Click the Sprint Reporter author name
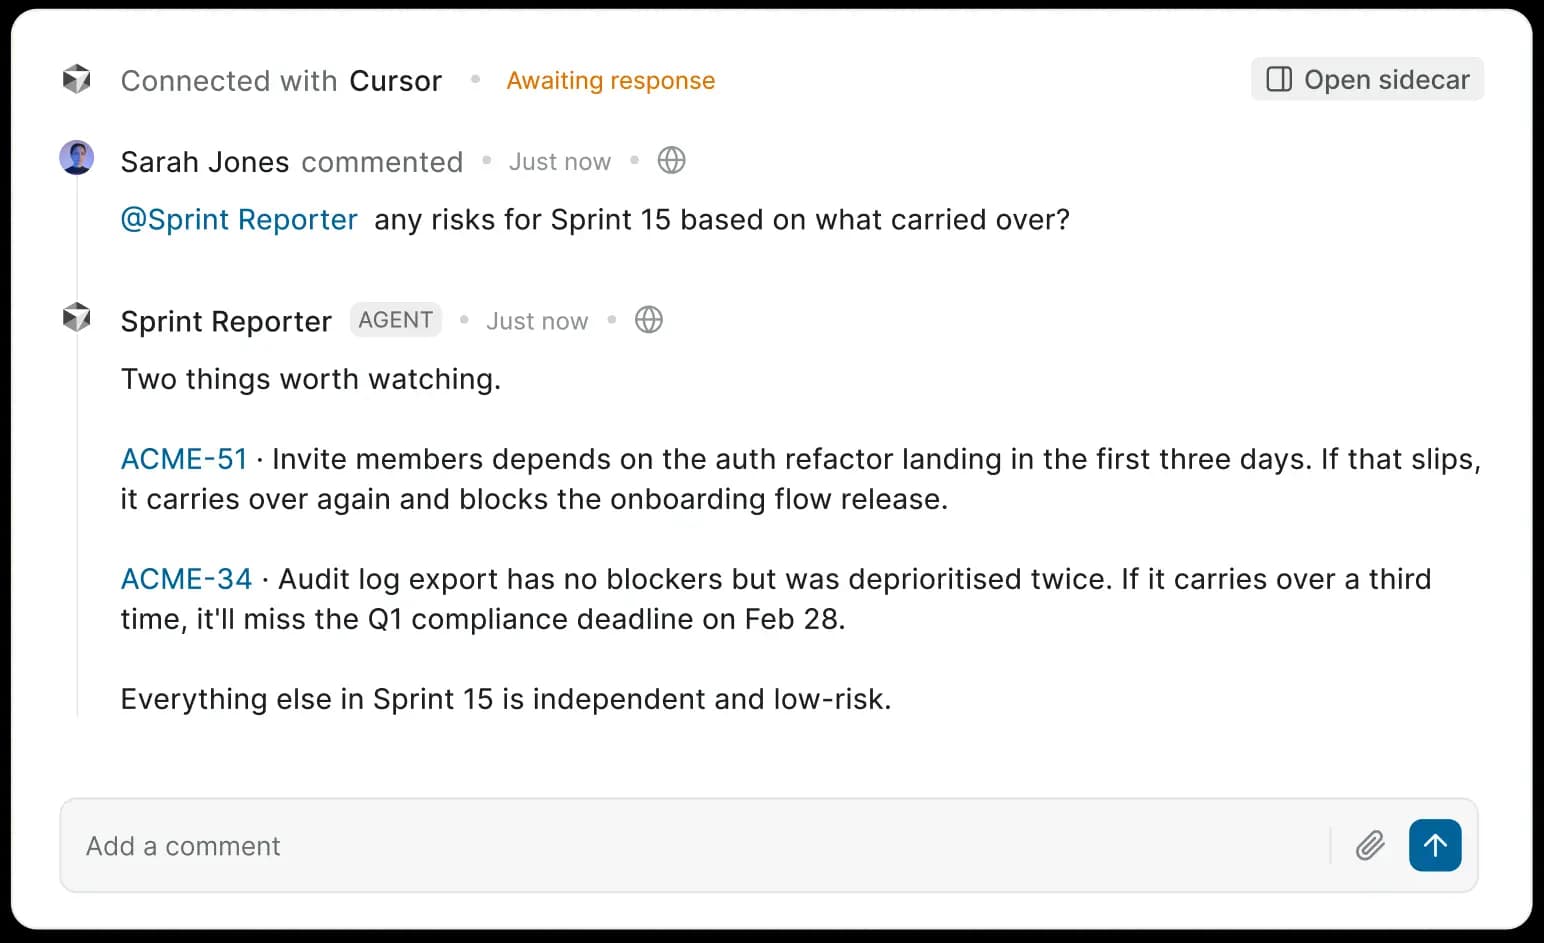Screen dimensions: 1544x943 tap(226, 322)
